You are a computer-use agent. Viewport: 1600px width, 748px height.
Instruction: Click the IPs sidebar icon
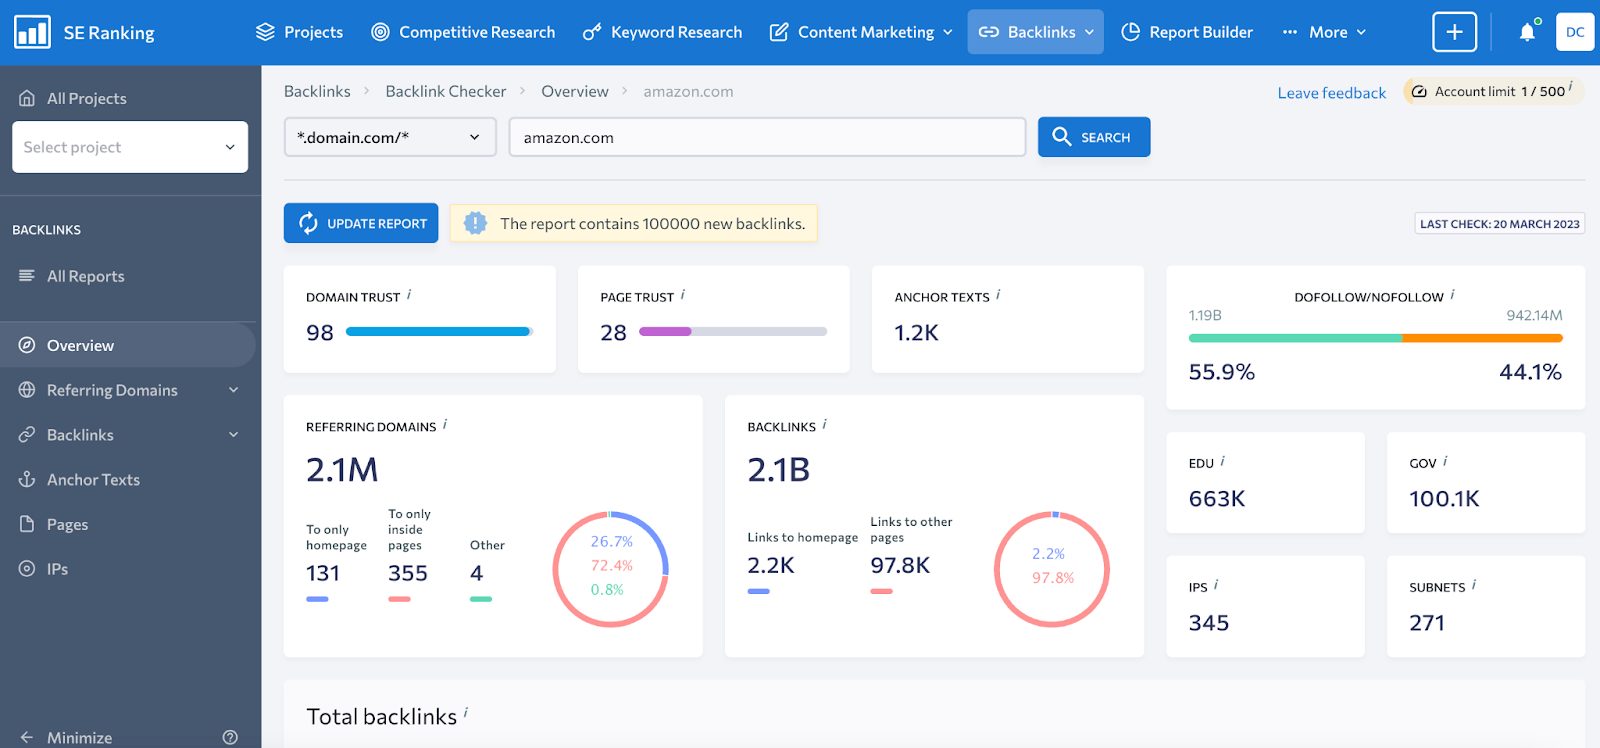[x=27, y=568]
